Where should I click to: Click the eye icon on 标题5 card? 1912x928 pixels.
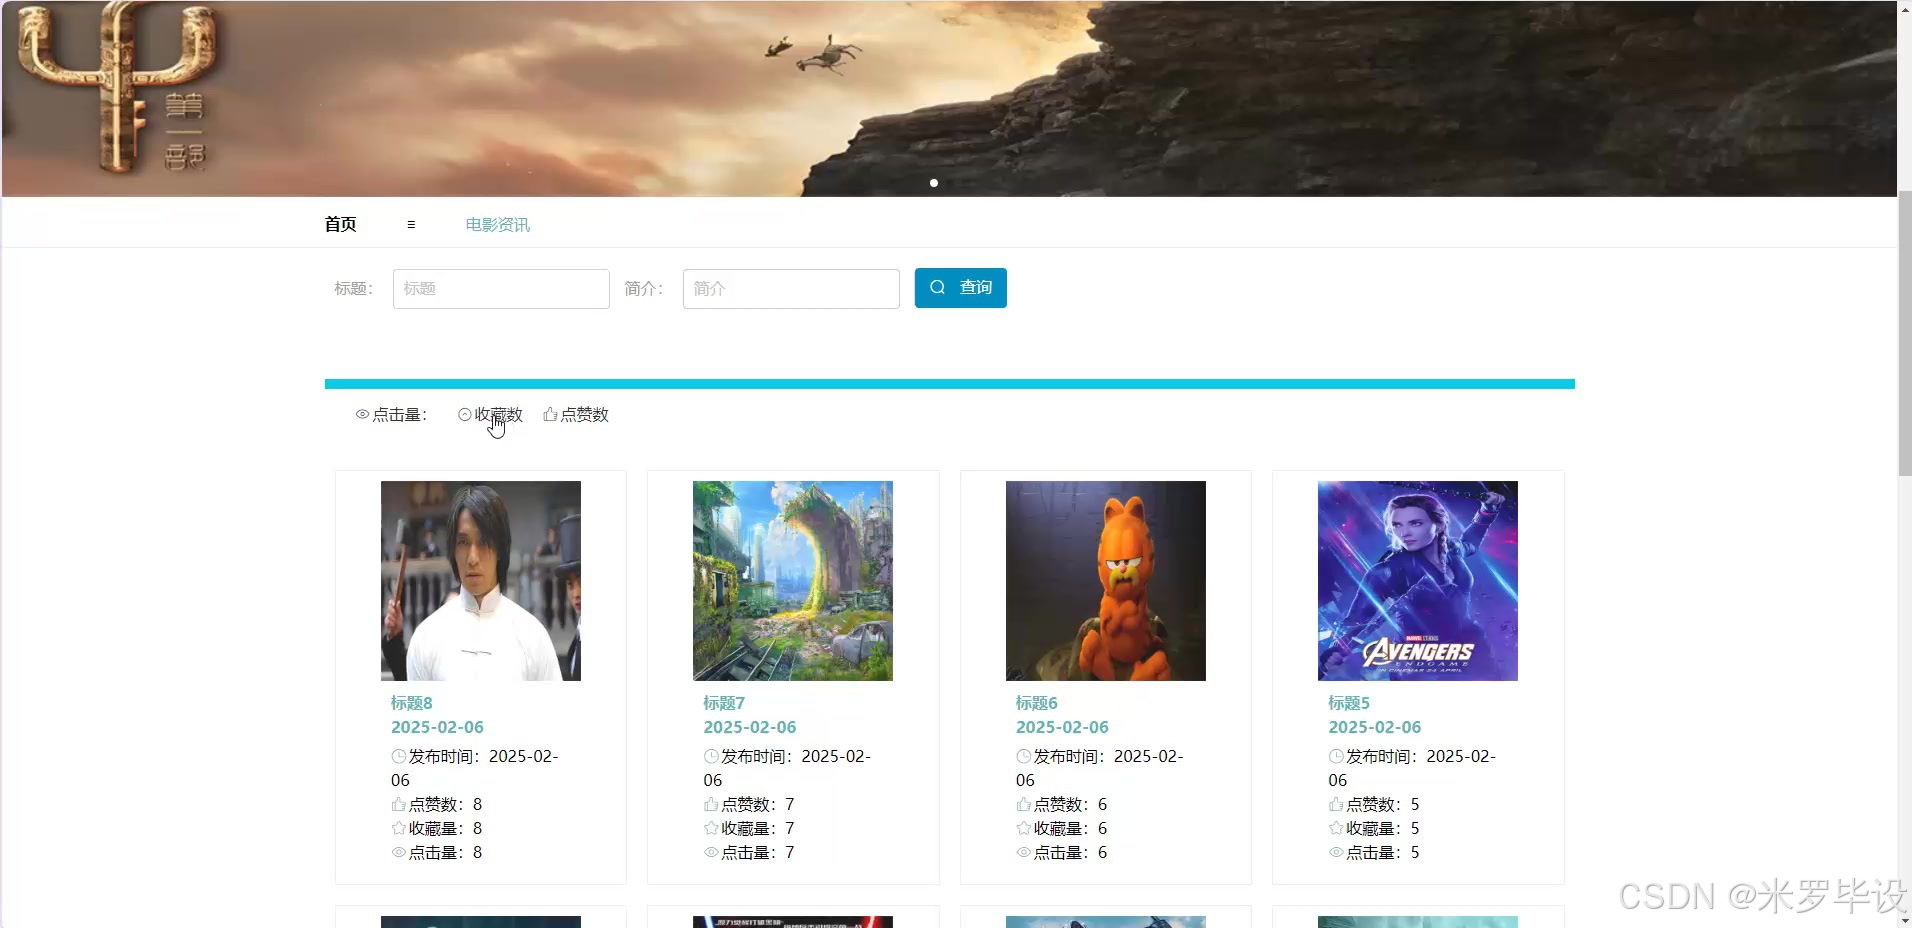coord(1336,852)
